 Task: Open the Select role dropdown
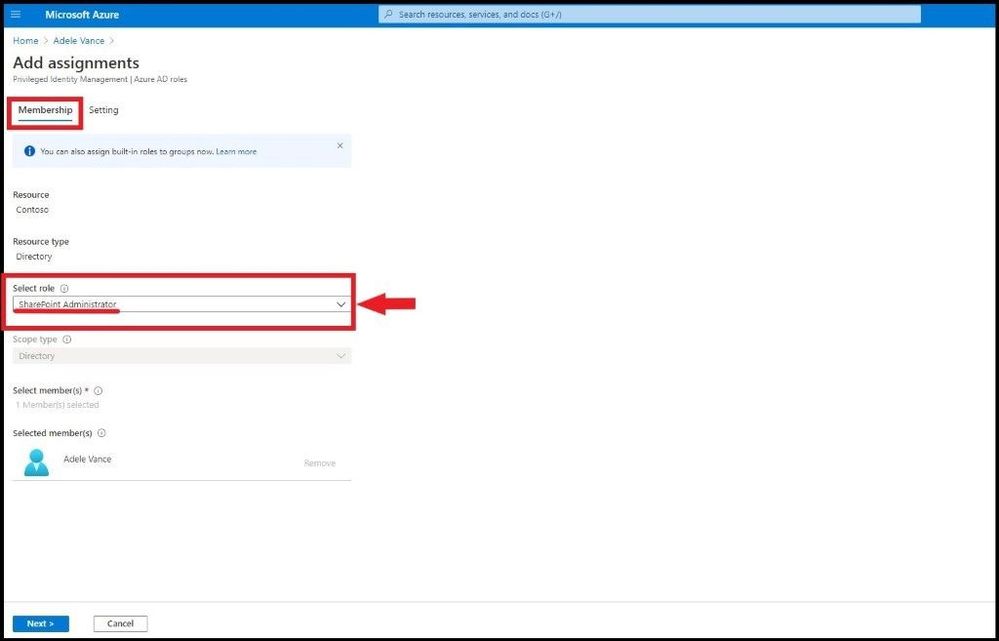point(182,305)
